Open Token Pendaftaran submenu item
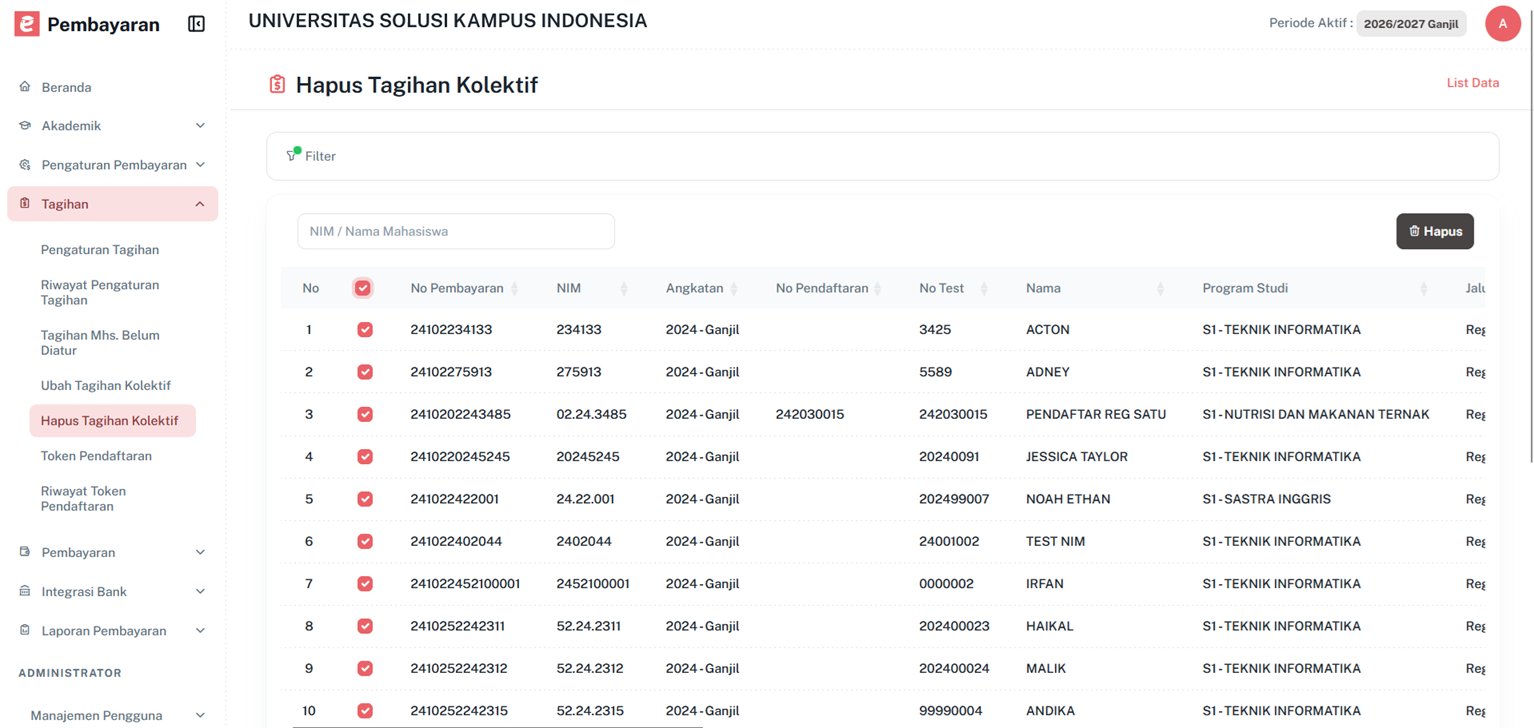Viewport: 1534px width, 728px height. point(96,456)
